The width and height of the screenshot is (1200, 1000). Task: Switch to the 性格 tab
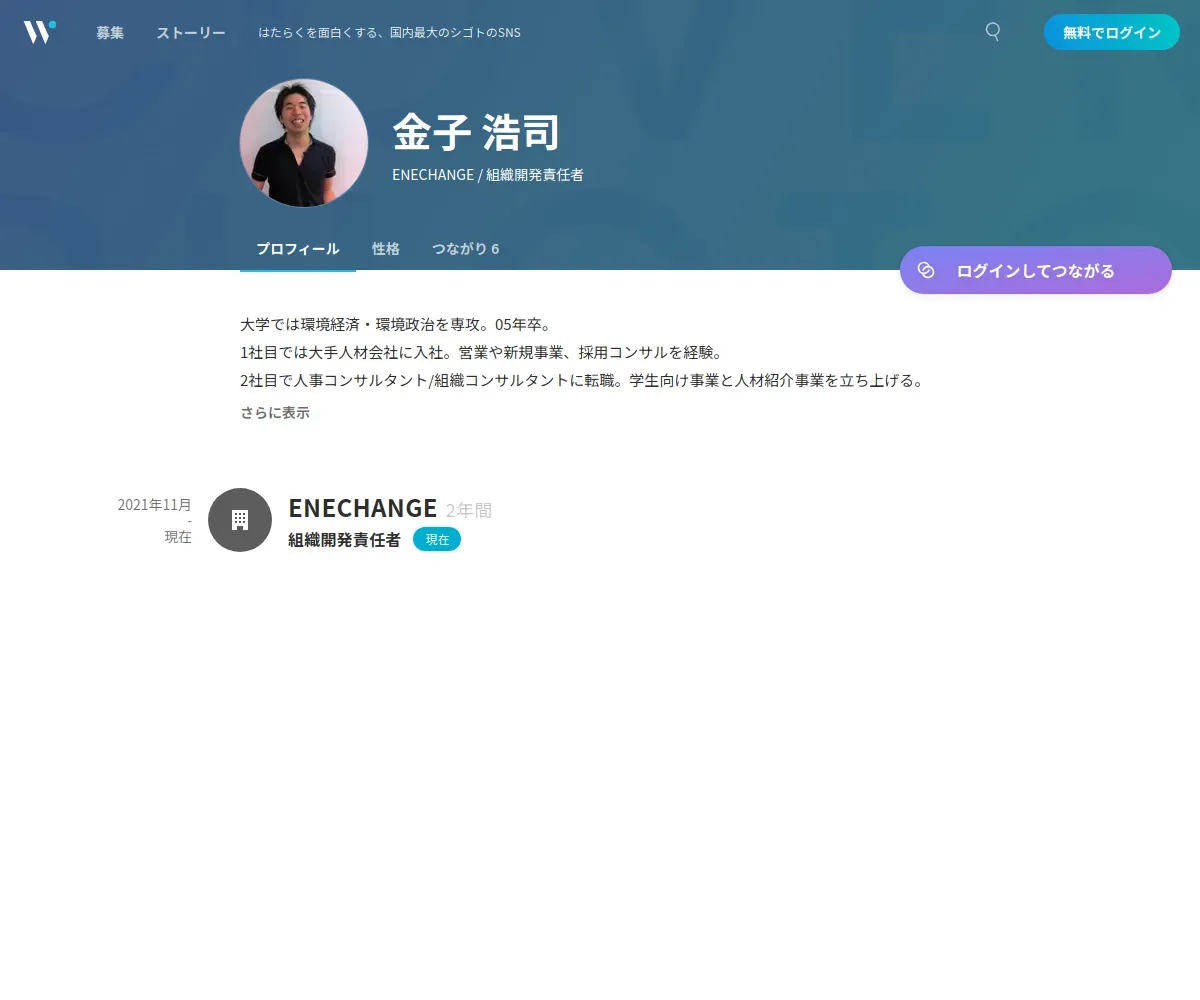386,249
